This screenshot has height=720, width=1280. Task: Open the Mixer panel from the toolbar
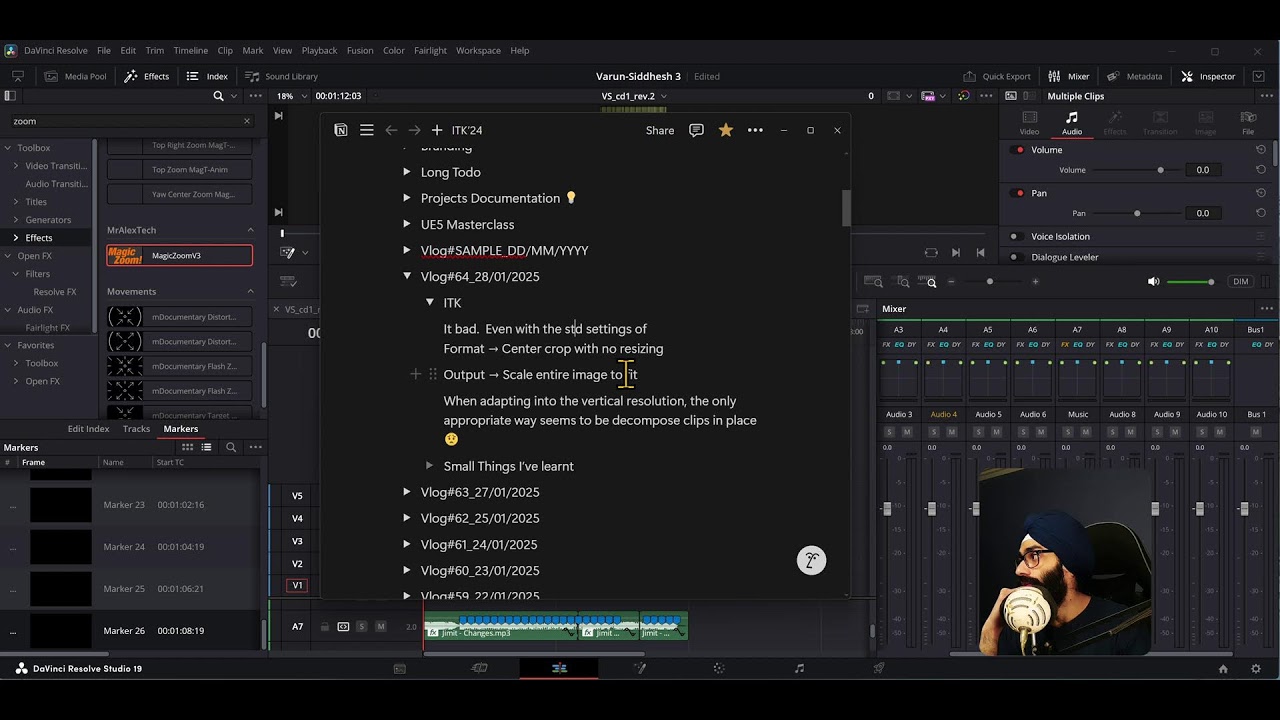coord(1068,76)
